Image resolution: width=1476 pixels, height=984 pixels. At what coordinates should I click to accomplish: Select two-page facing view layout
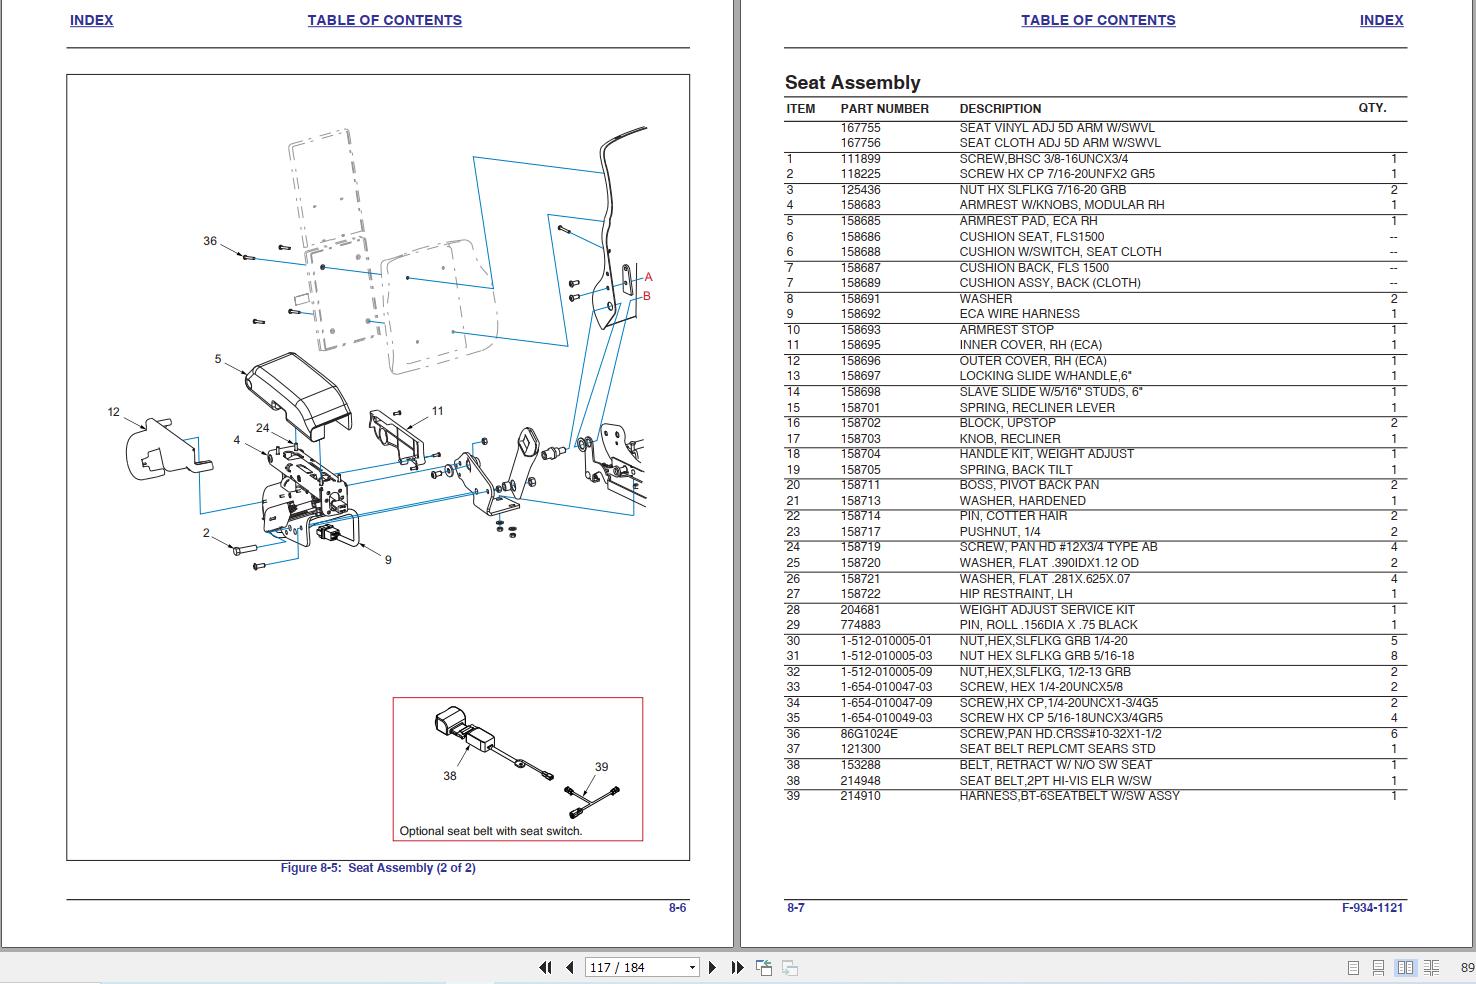[1405, 968]
